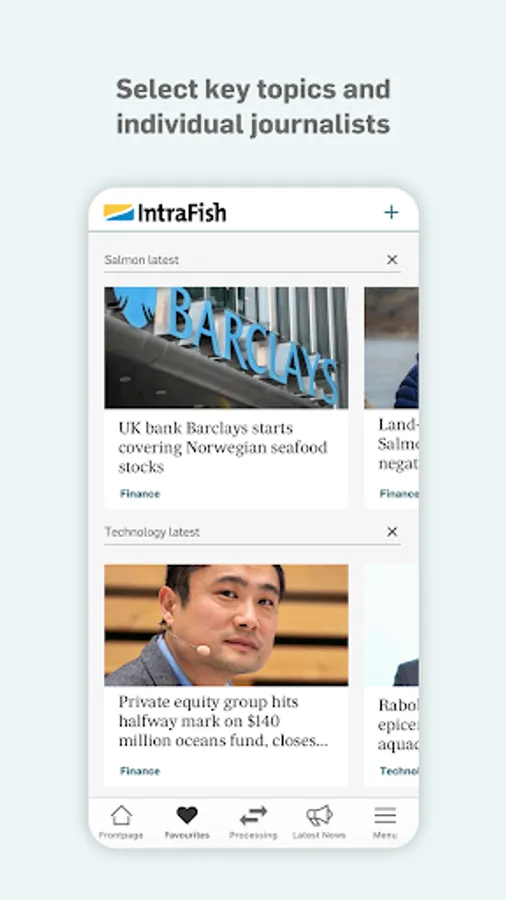Open the man with headset microphone photo
The width and height of the screenshot is (506, 900).
click(x=226, y=625)
